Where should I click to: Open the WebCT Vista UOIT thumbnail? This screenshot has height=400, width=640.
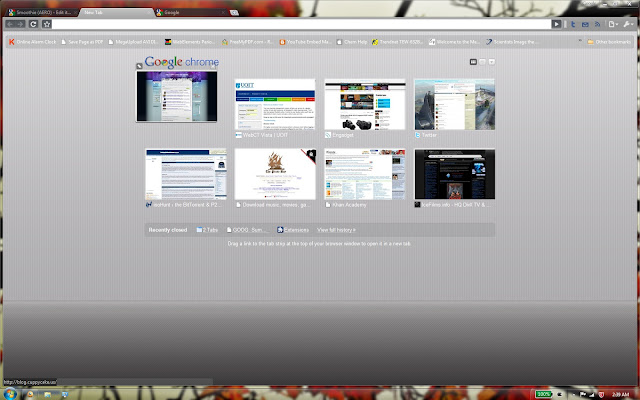coord(275,104)
